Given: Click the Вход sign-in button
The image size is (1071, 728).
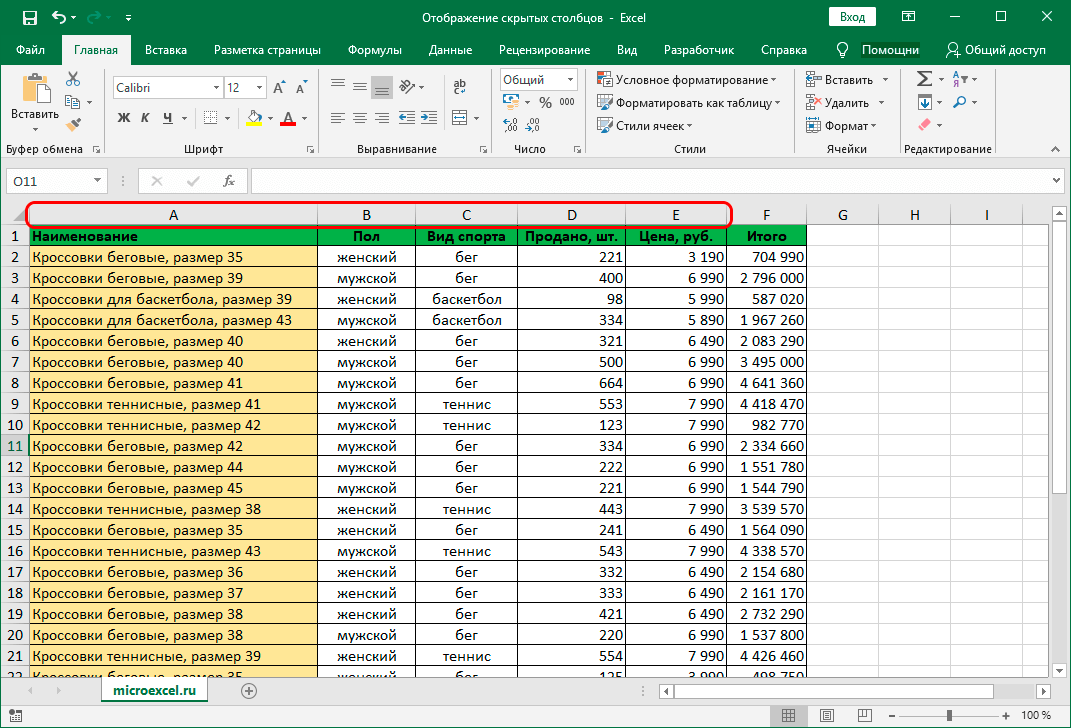Looking at the screenshot, I should 852,17.
